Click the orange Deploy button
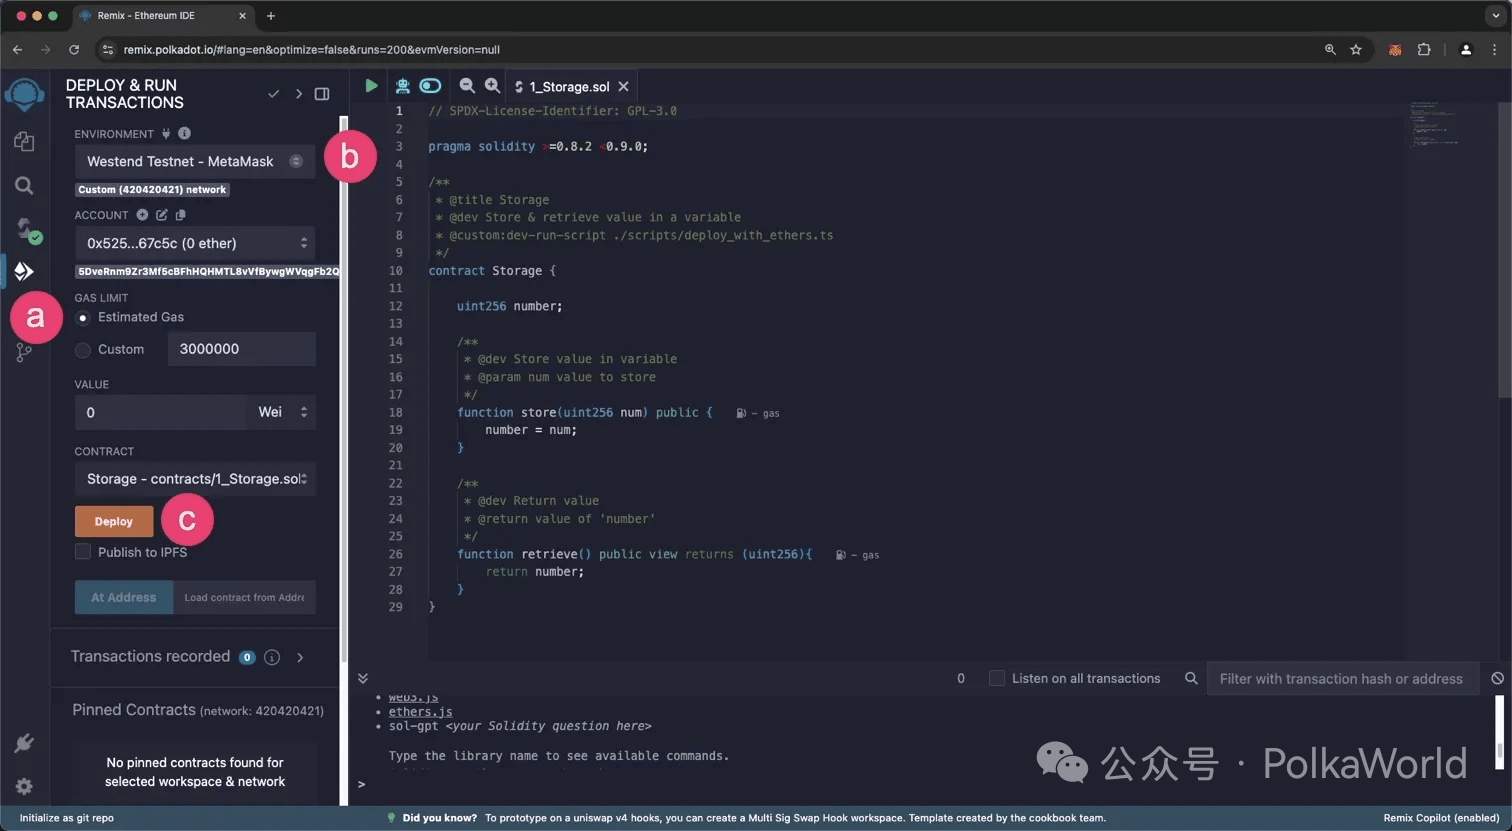This screenshot has height=831, width=1512. click(114, 521)
